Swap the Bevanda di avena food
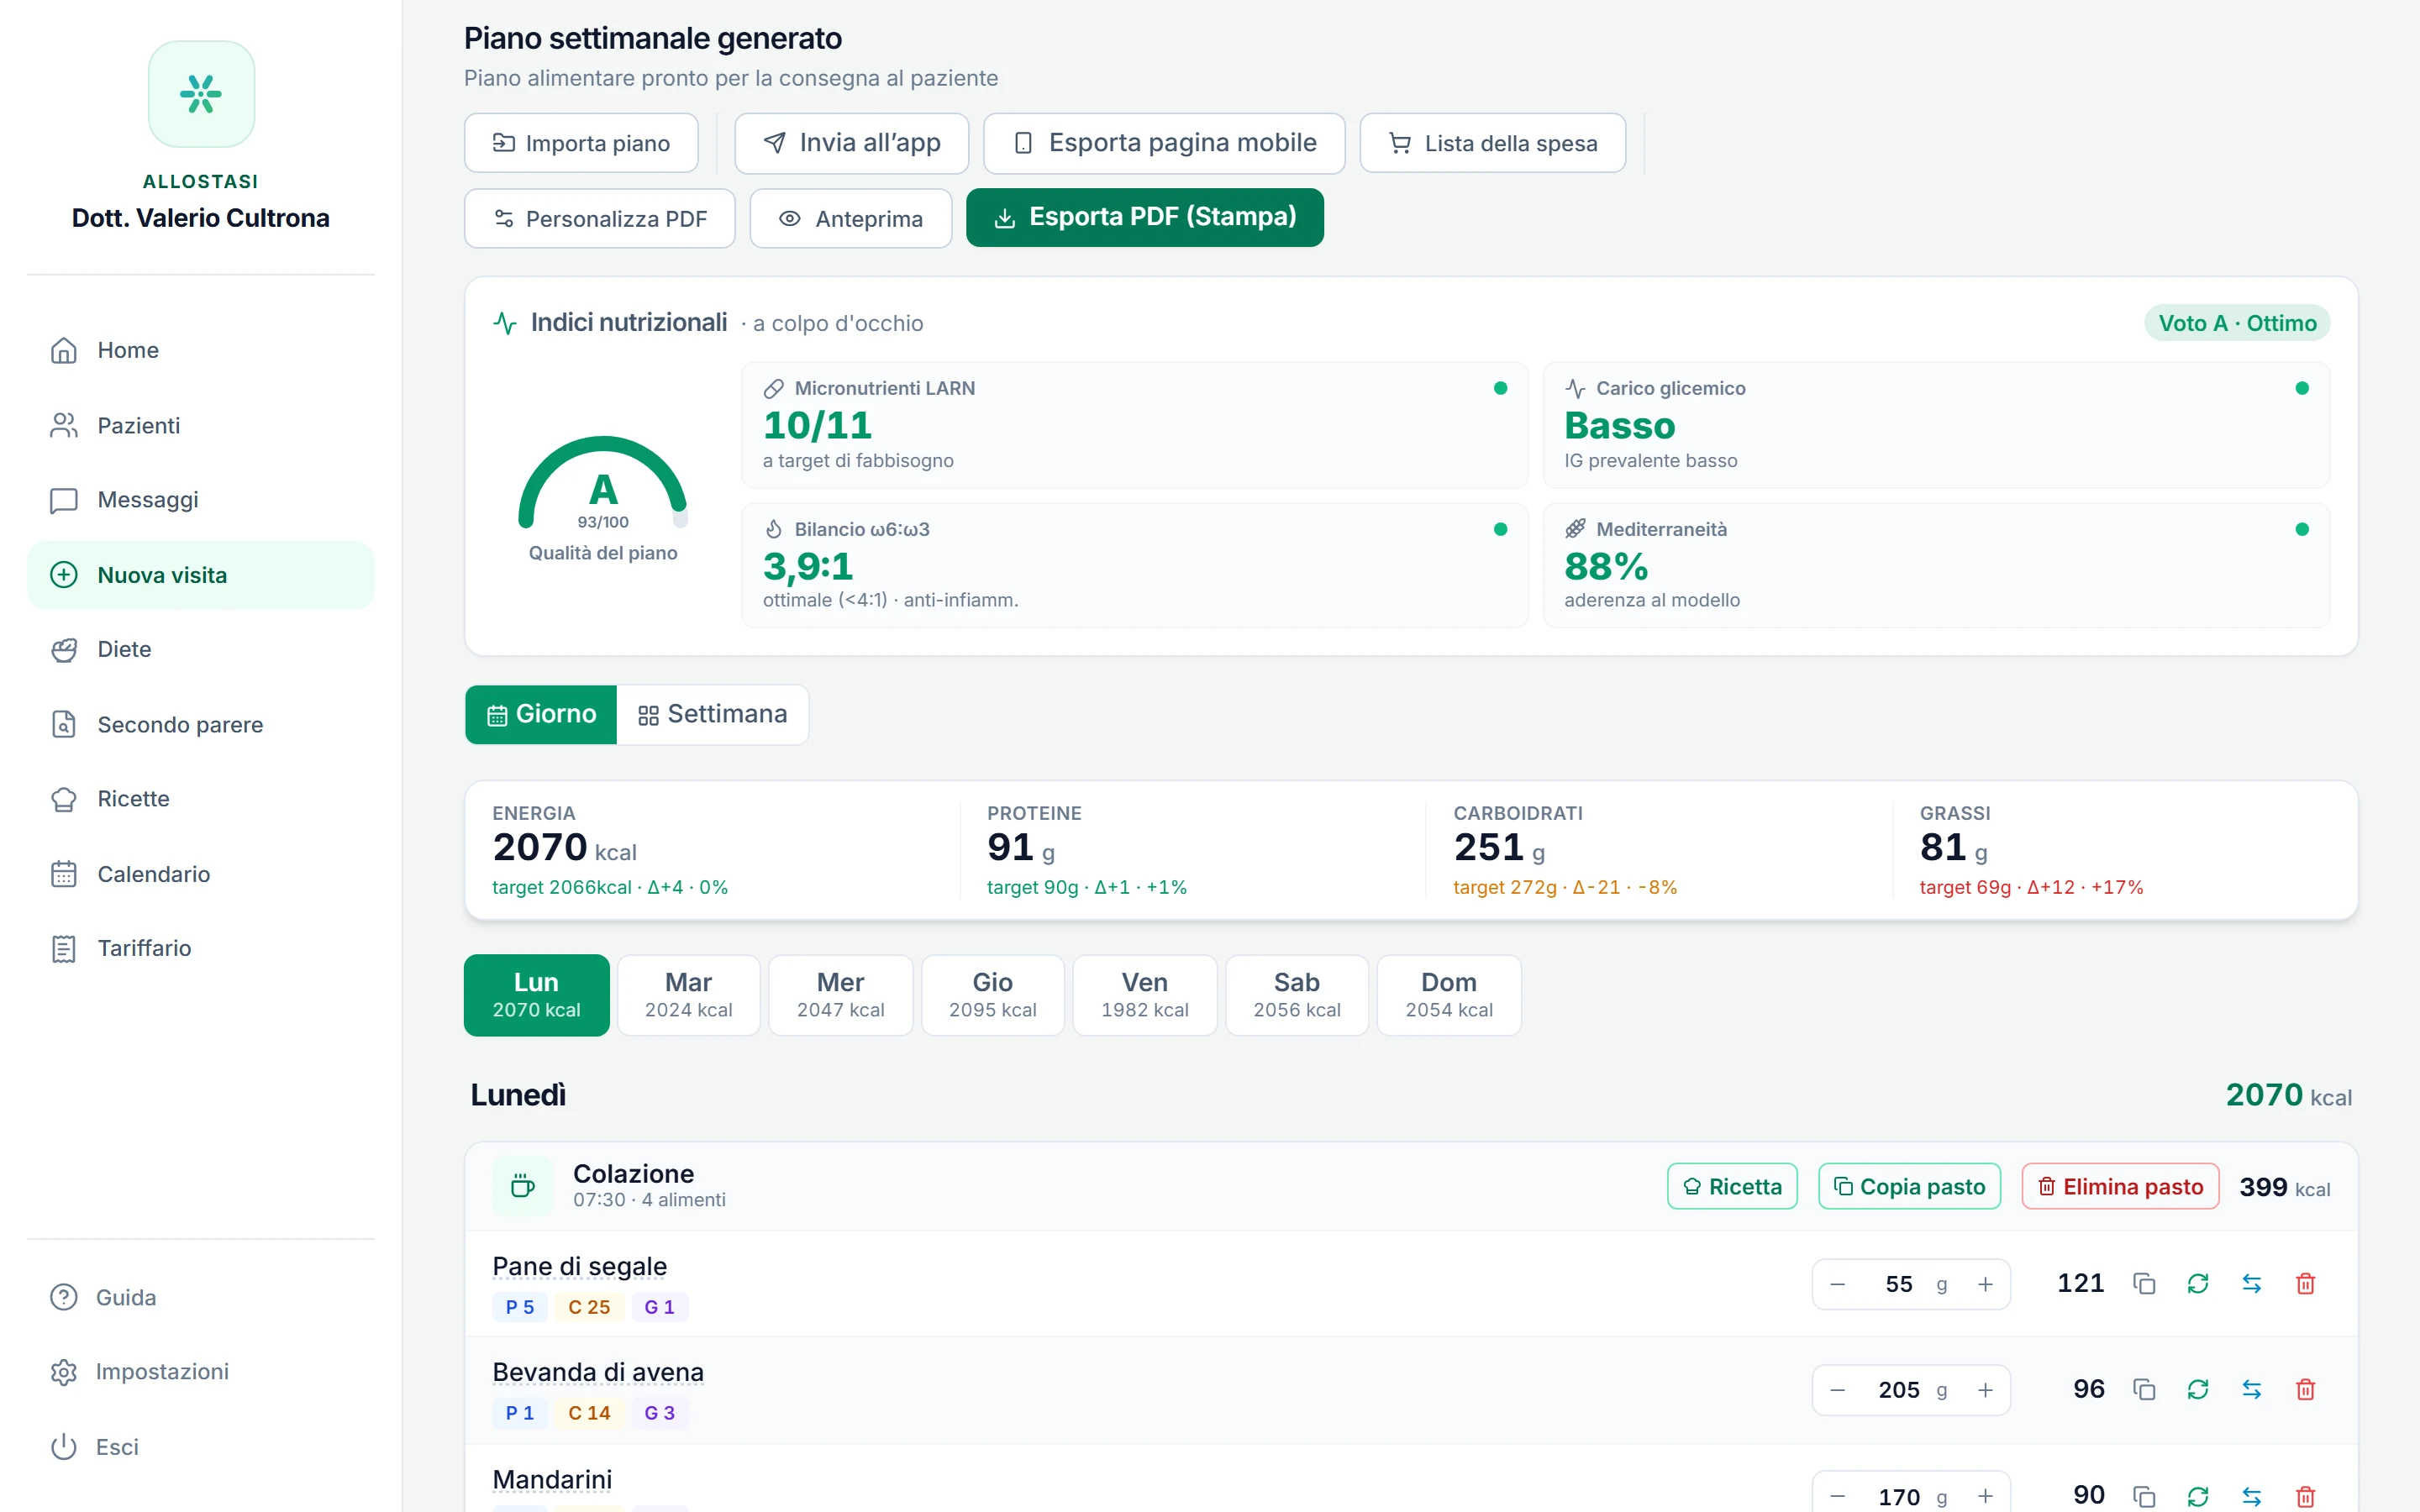The width and height of the screenshot is (2420, 1512). (2251, 1389)
